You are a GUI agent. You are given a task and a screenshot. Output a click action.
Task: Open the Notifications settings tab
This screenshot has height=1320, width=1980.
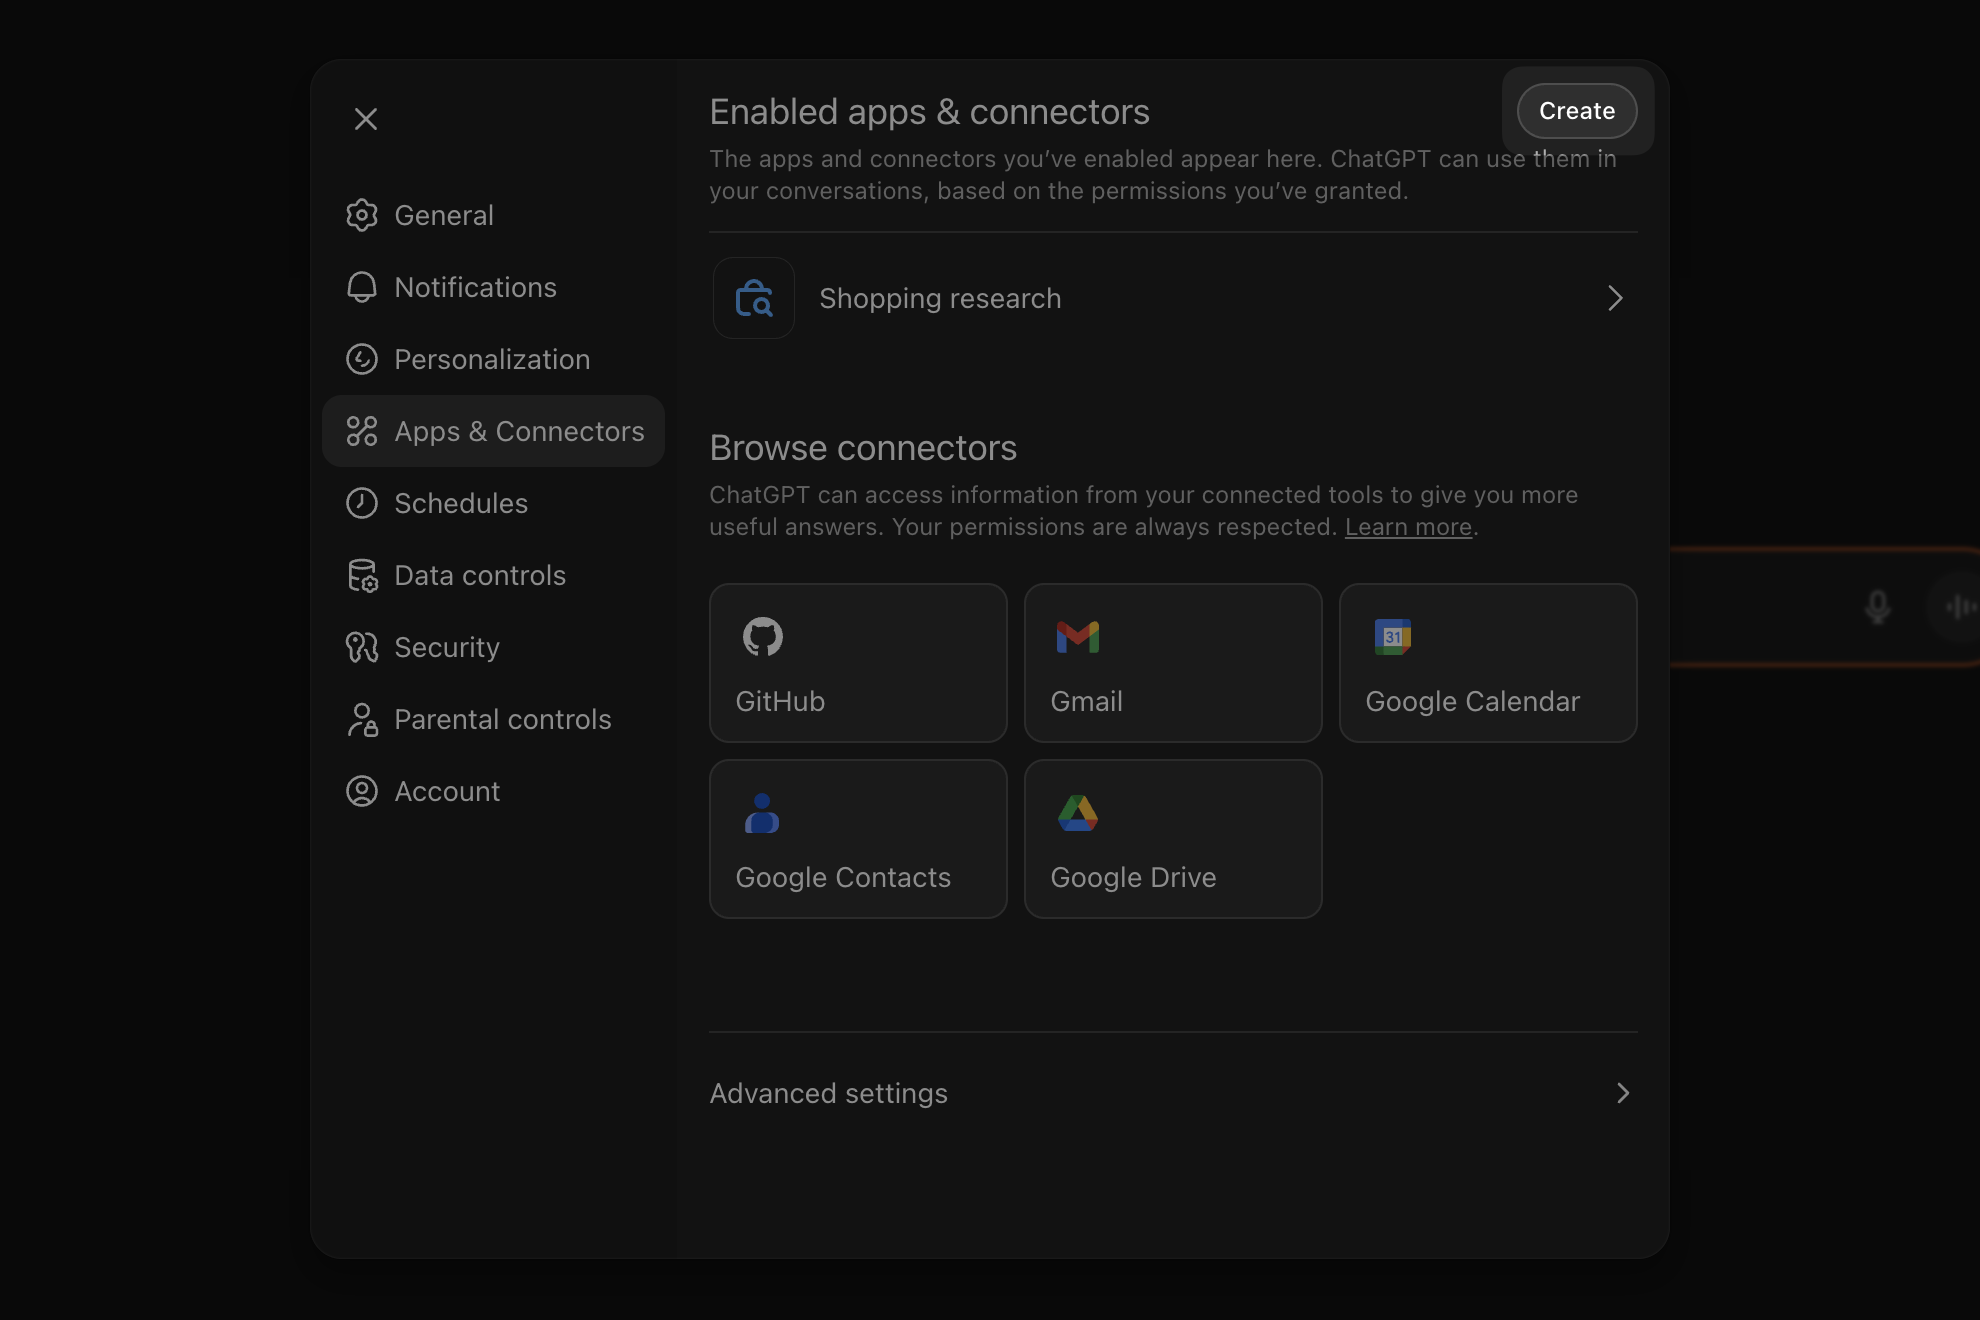(474, 287)
